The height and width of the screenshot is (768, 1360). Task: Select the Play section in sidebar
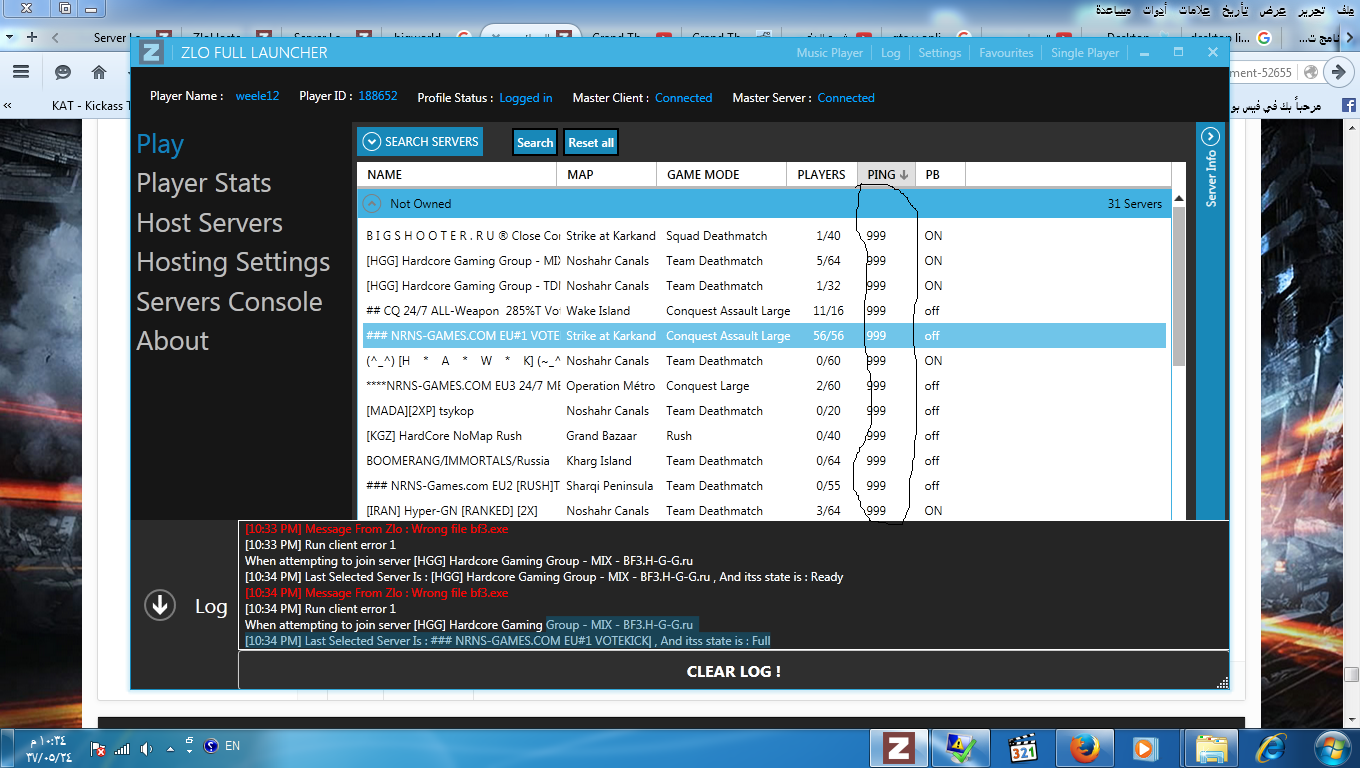pos(160,144)
